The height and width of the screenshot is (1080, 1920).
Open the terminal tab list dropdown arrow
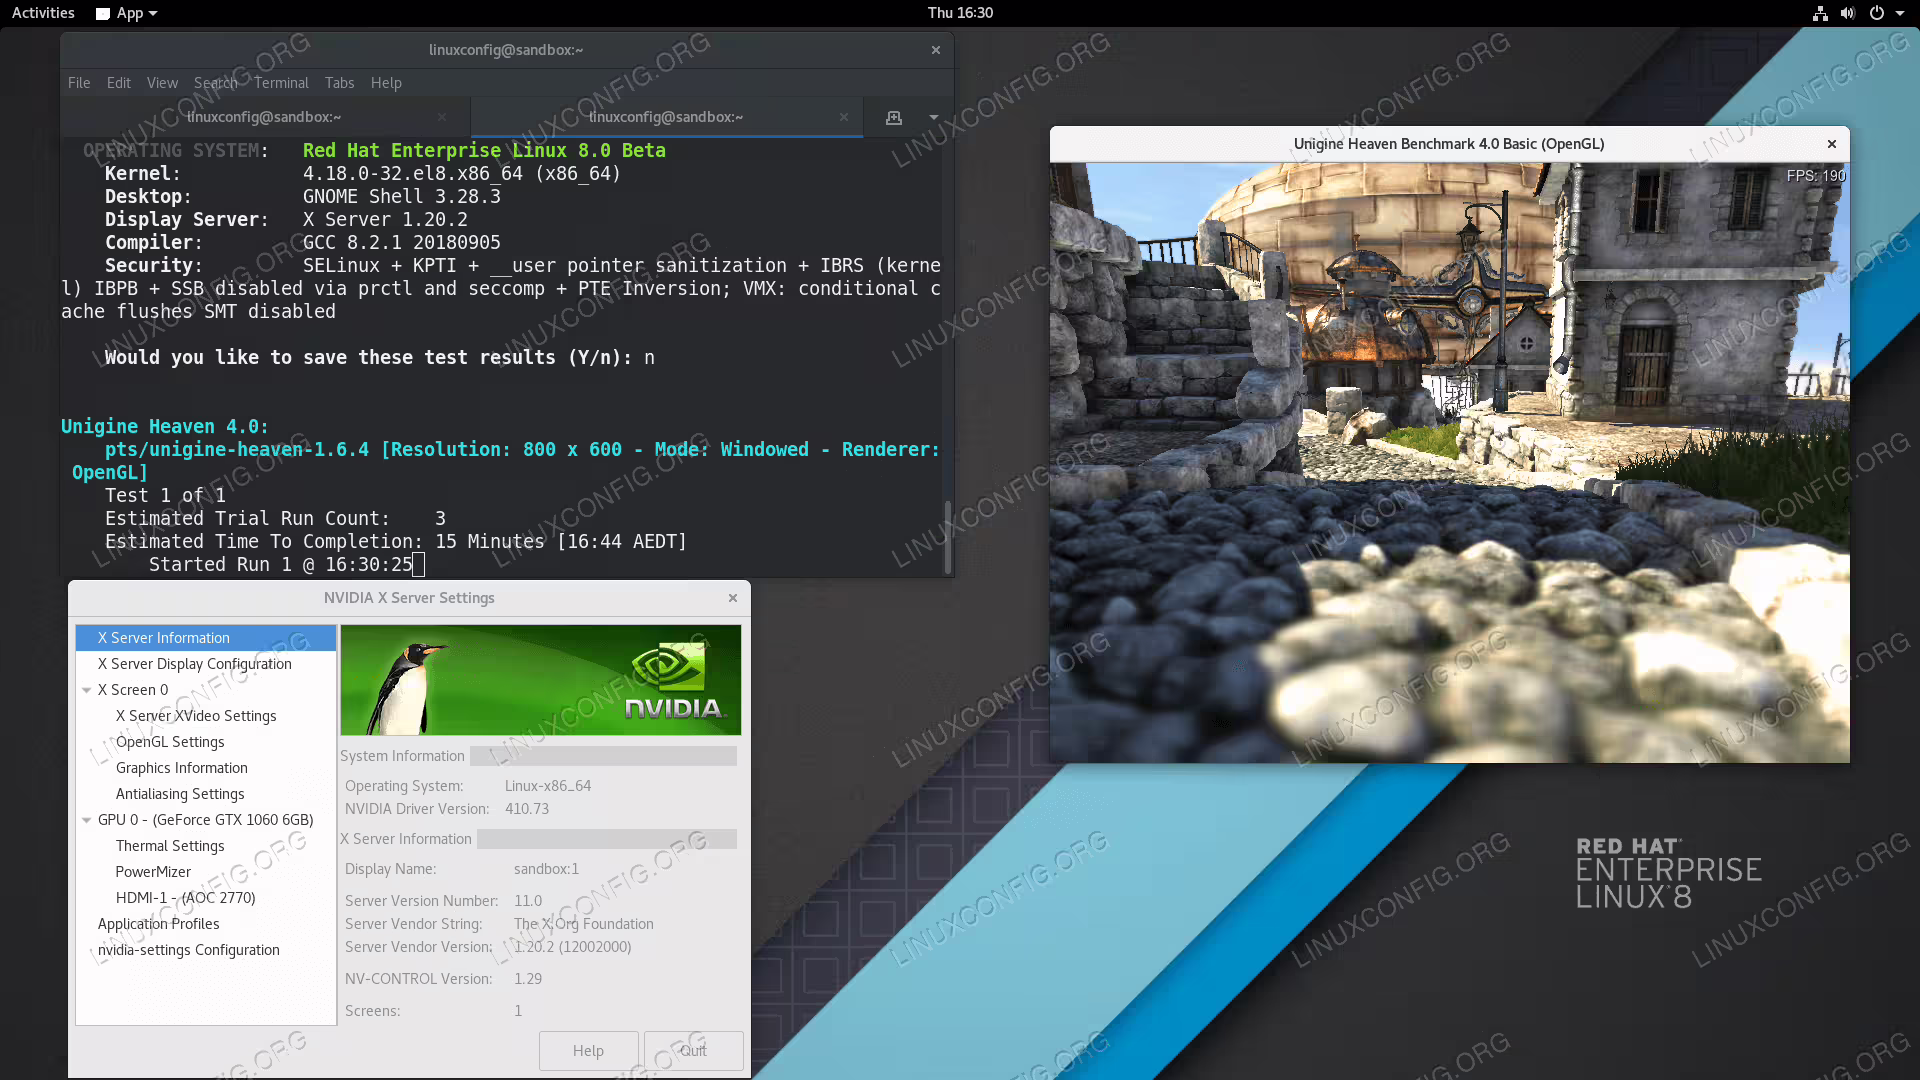(934, 117)
